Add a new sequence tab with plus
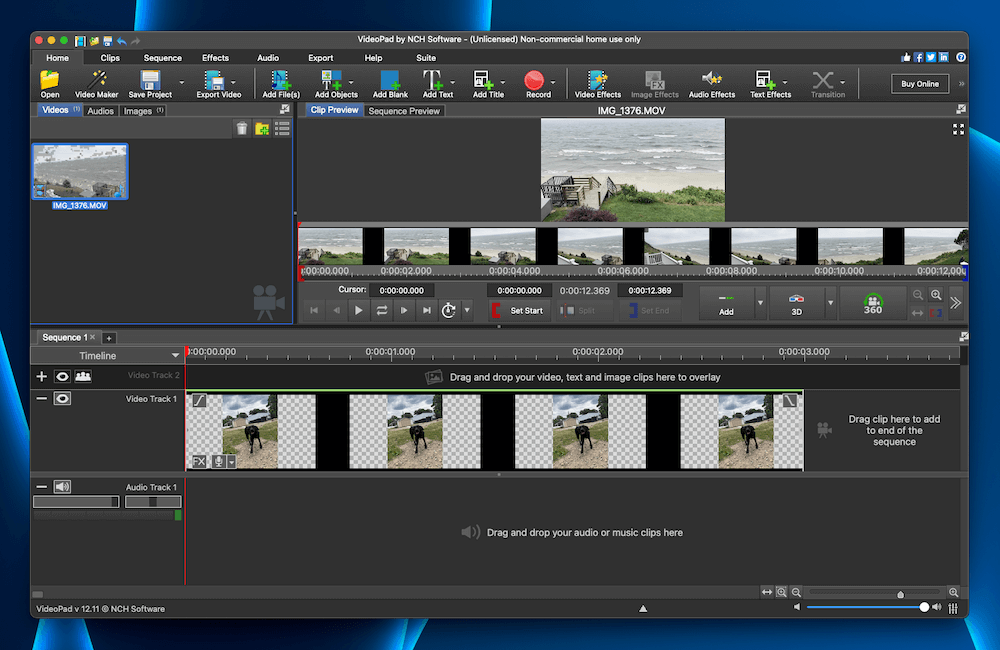Screen dimensions: 1000x650 click(x=108, y=338)
